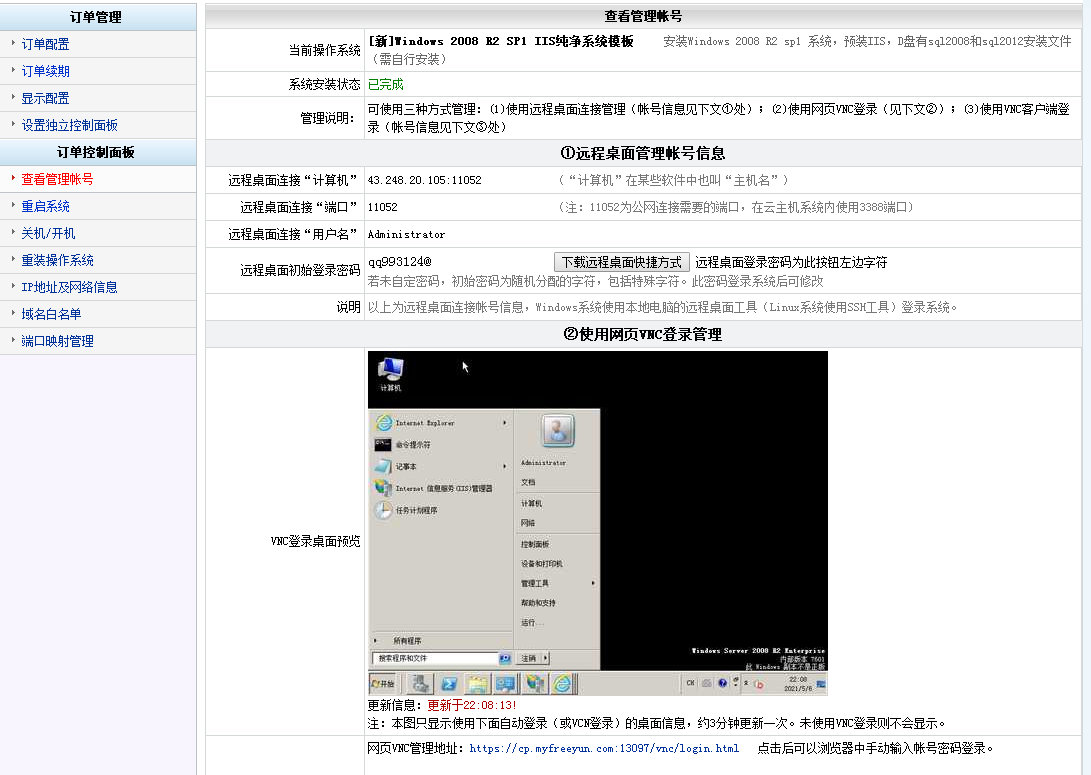The height and width of the screenshot is (775, 1091).
Task: Select the 查看管理帐号 menu item
Action: coord(57,179)
